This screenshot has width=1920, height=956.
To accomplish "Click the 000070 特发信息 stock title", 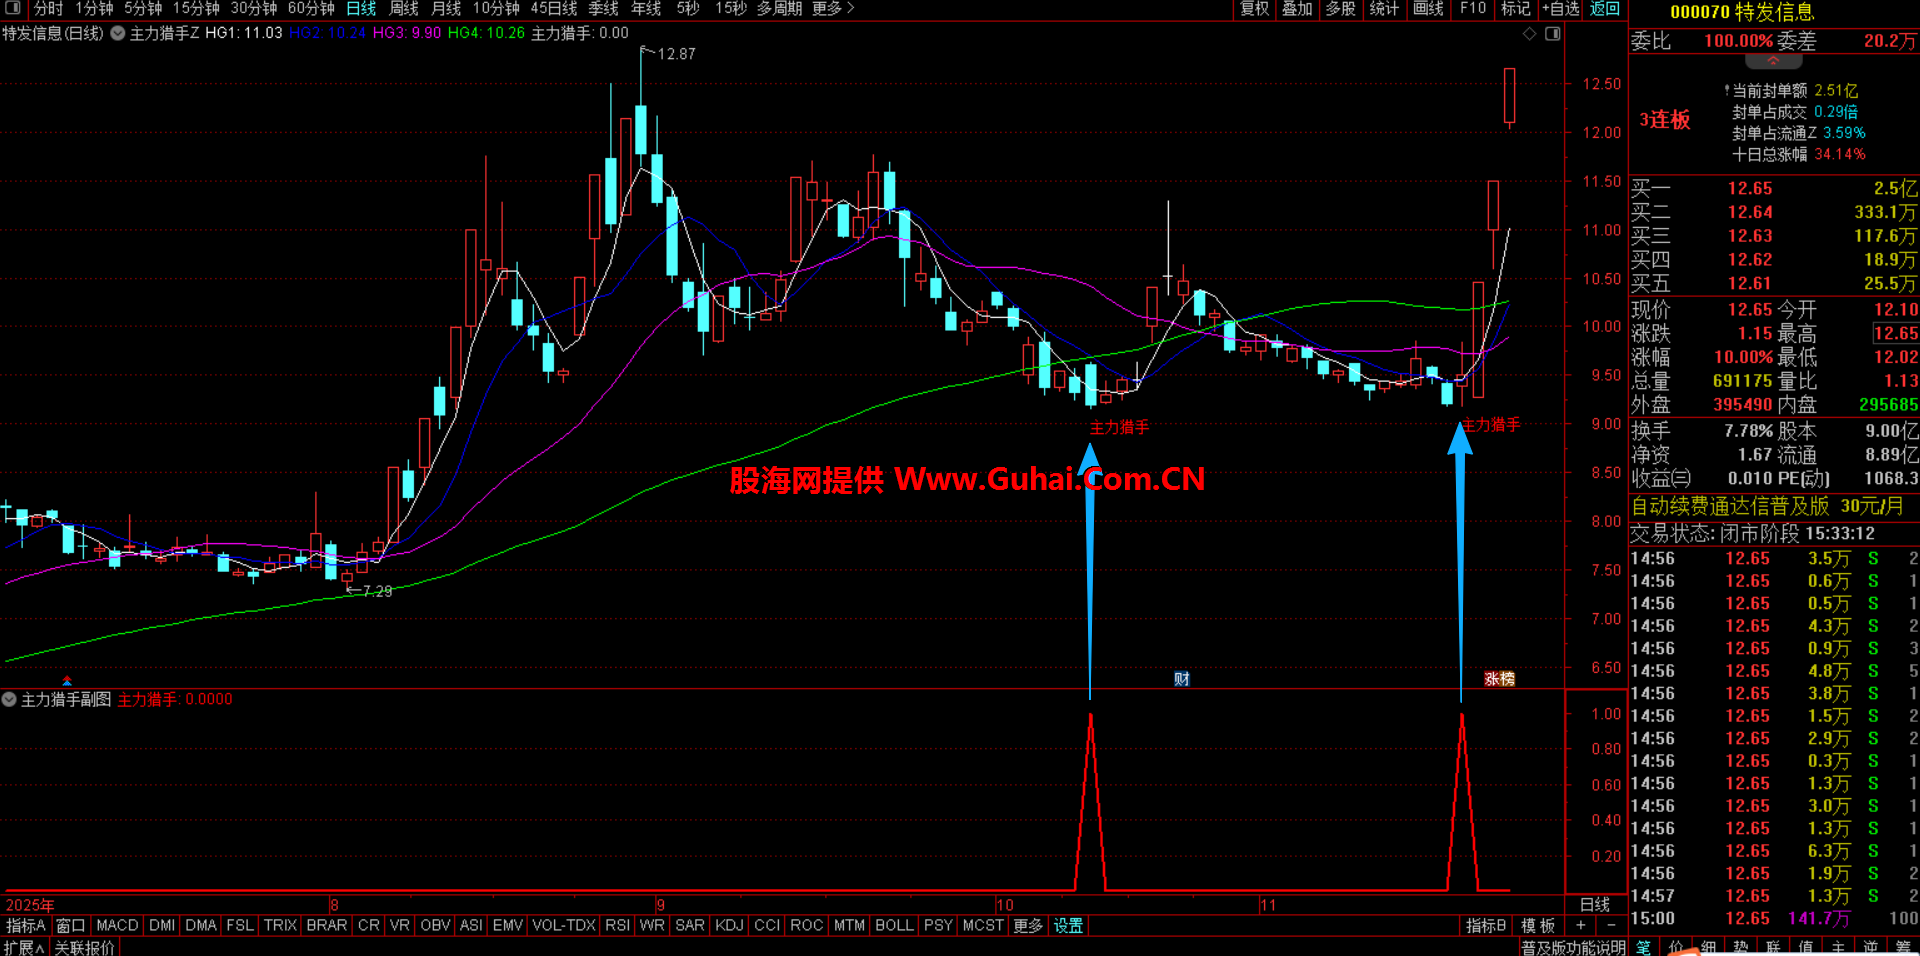I will (x=1742, y=12).
